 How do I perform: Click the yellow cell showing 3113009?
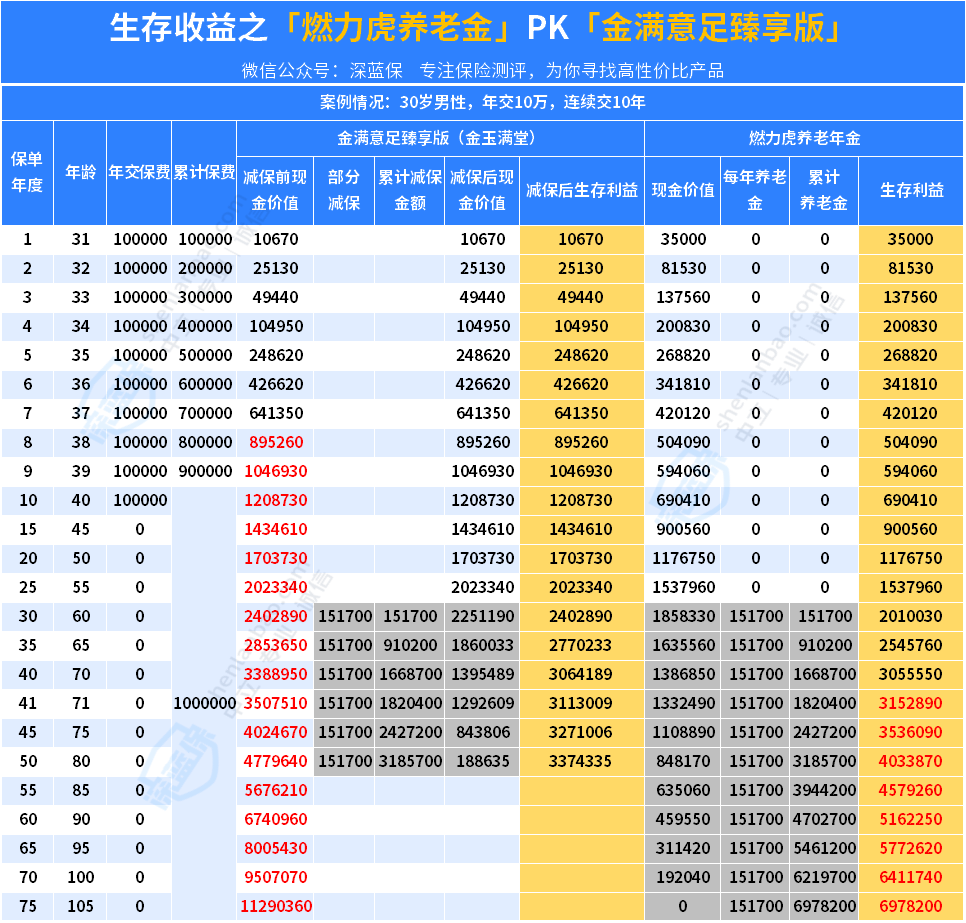tap(580, 703)
